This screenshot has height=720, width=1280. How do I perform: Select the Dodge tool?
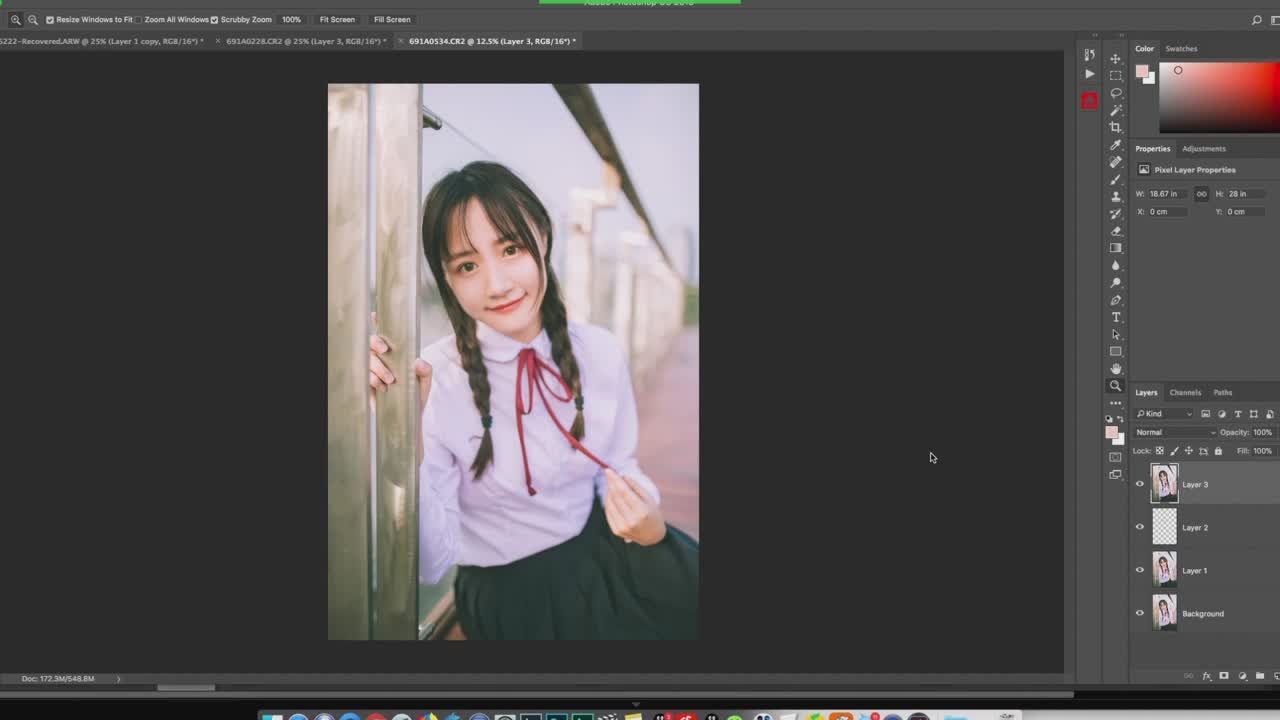coord(1116,283)
